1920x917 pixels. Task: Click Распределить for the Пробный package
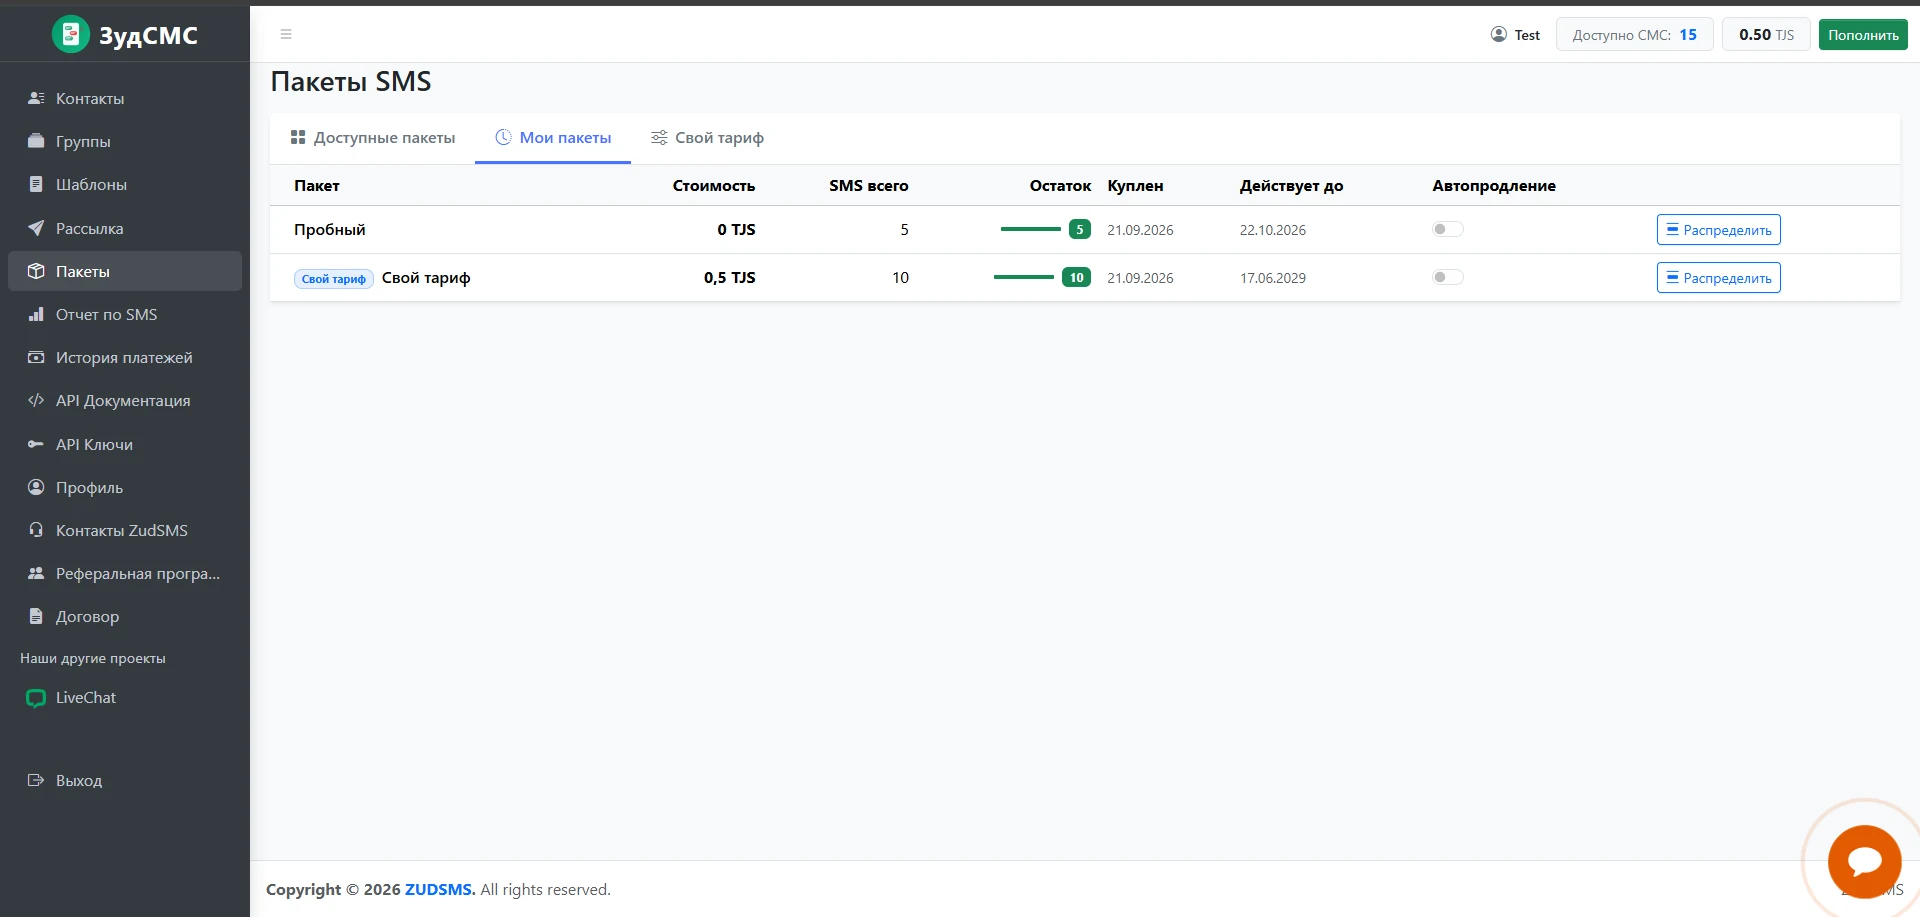coord(1718,230)
